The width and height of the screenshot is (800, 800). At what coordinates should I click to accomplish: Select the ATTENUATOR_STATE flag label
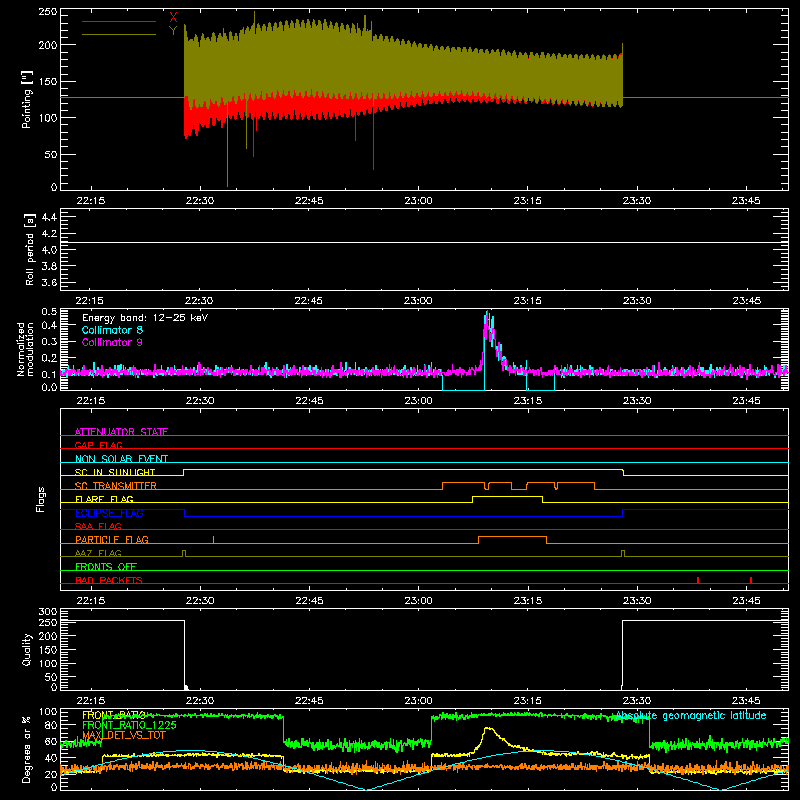pos(121,432)
